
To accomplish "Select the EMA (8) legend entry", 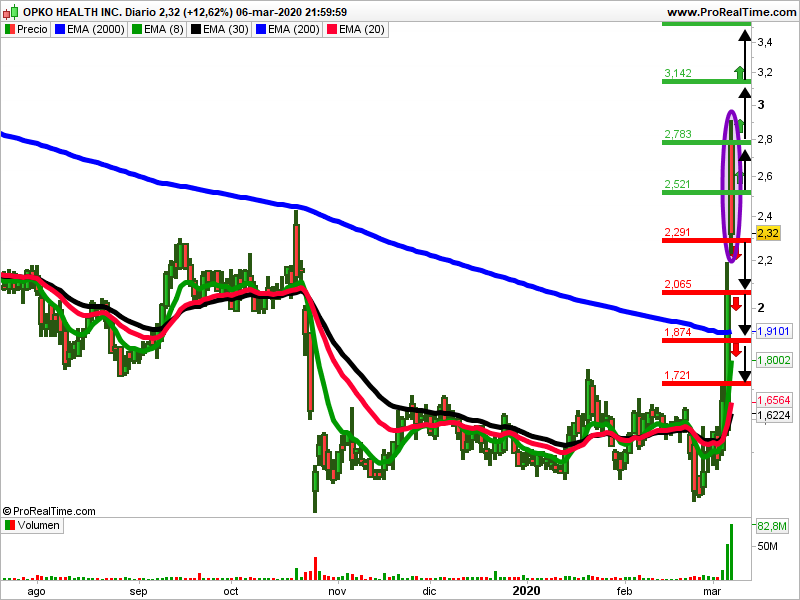I will [x=157, y=30].
